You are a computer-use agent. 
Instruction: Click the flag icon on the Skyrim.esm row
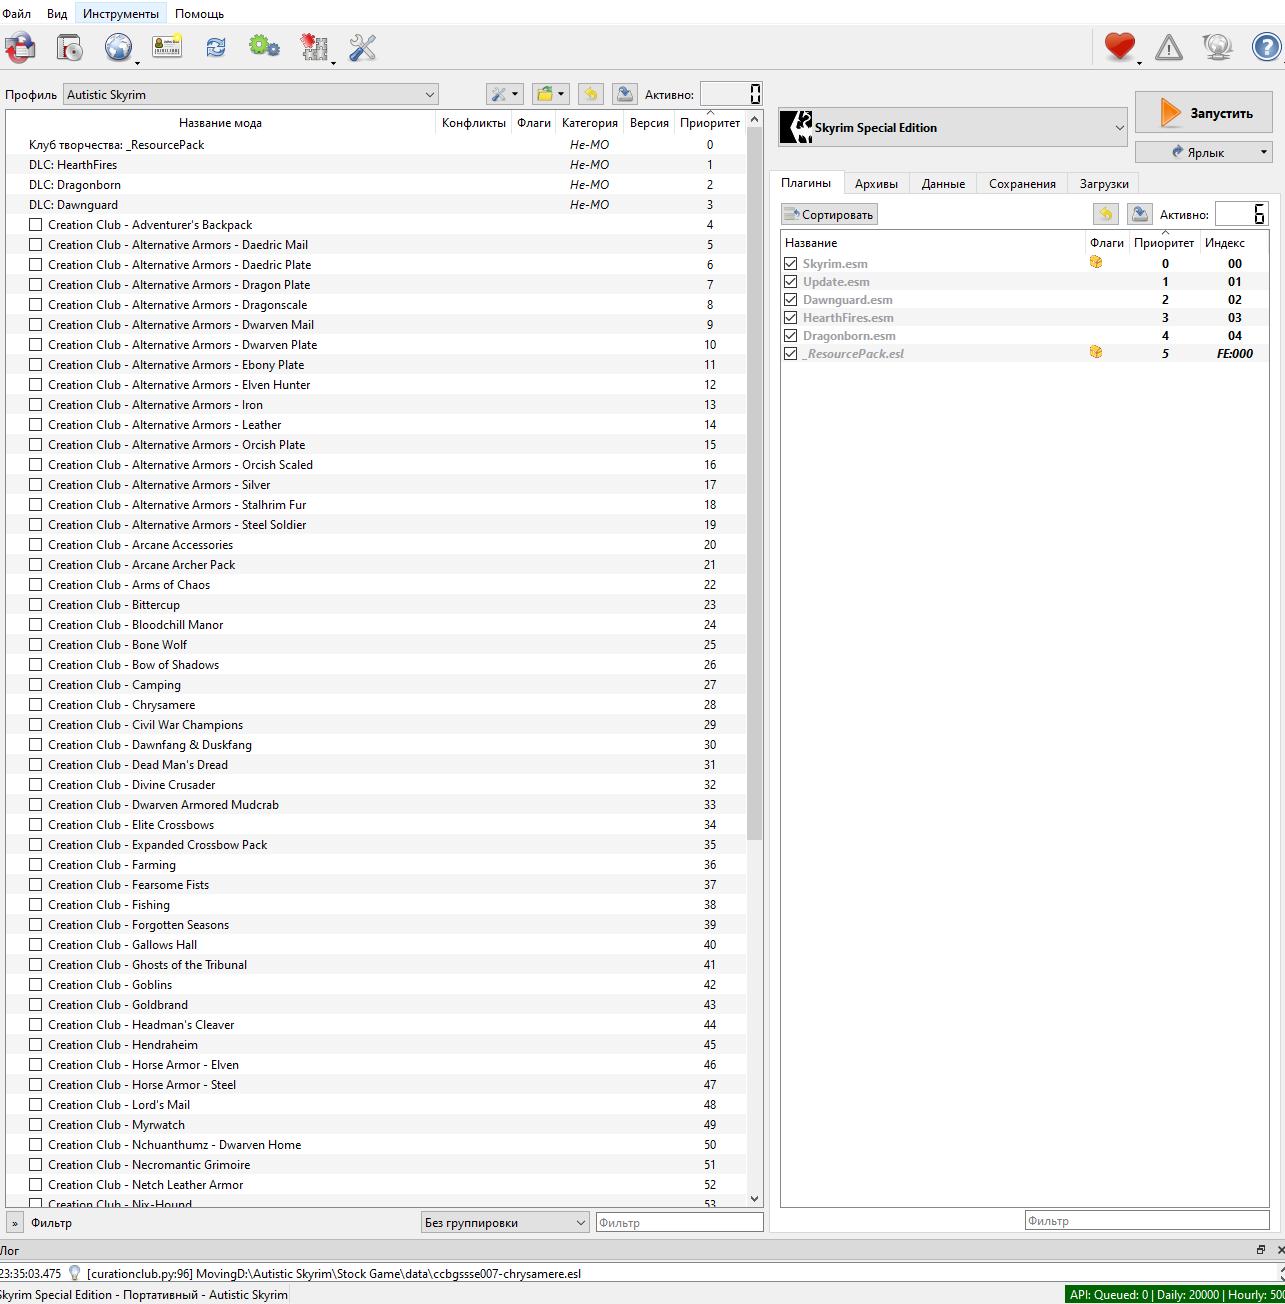pos(1096,262)
